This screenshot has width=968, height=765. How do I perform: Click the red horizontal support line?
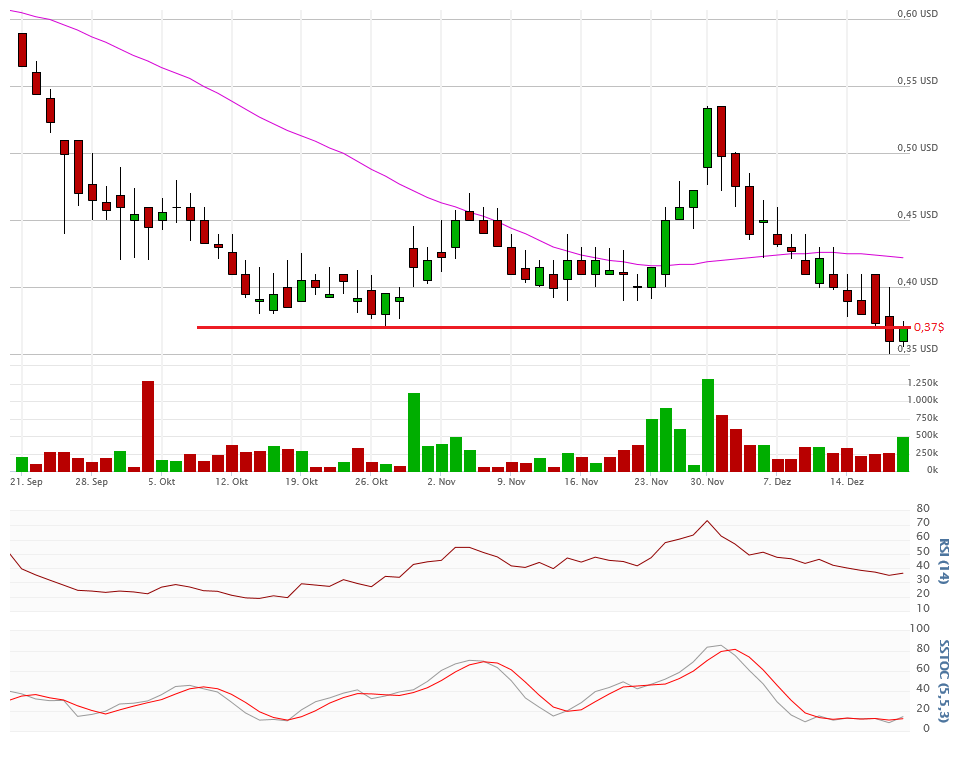500,327
